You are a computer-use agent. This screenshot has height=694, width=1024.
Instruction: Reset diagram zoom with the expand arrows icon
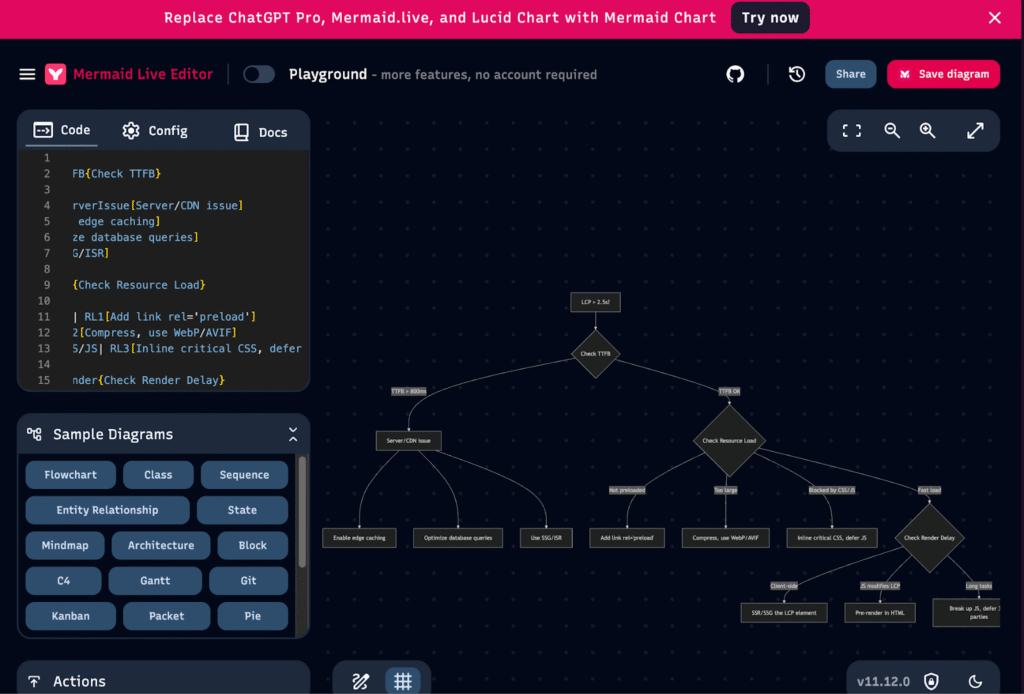point(975,130)
